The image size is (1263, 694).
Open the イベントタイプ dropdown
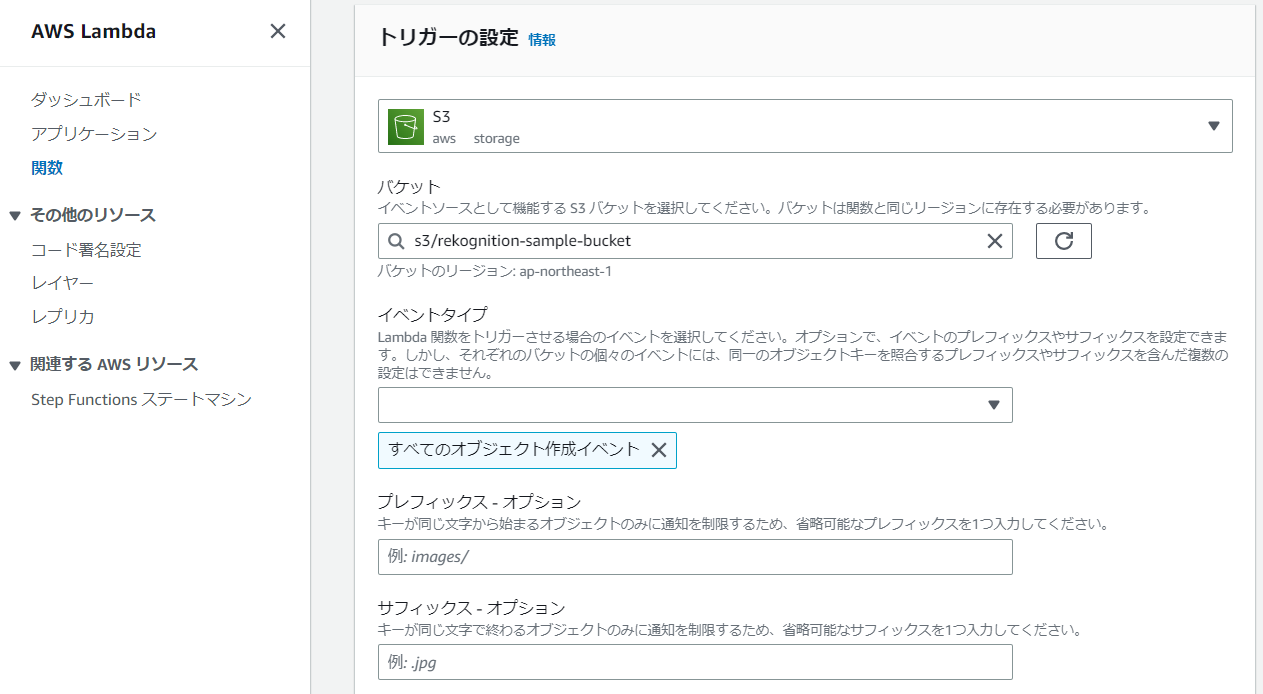click(x=695, y=405)
